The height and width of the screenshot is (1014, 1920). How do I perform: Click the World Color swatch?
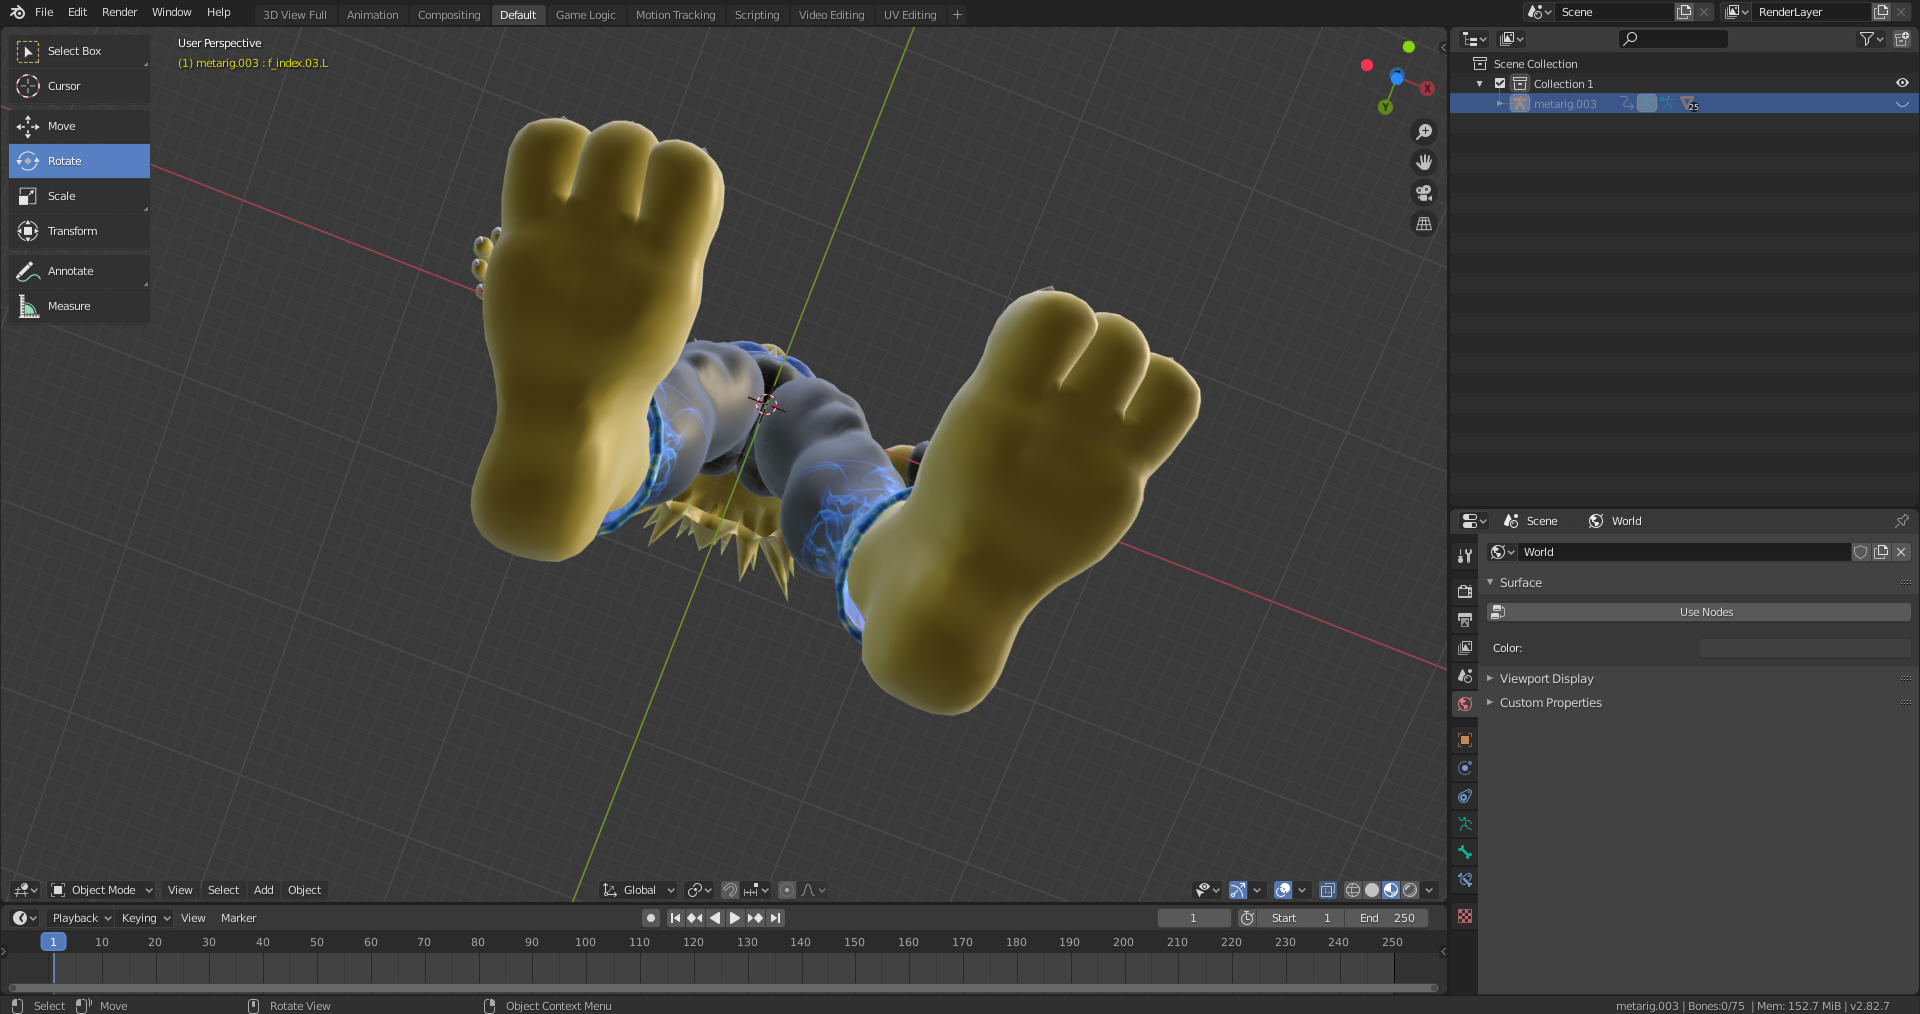1805,648
